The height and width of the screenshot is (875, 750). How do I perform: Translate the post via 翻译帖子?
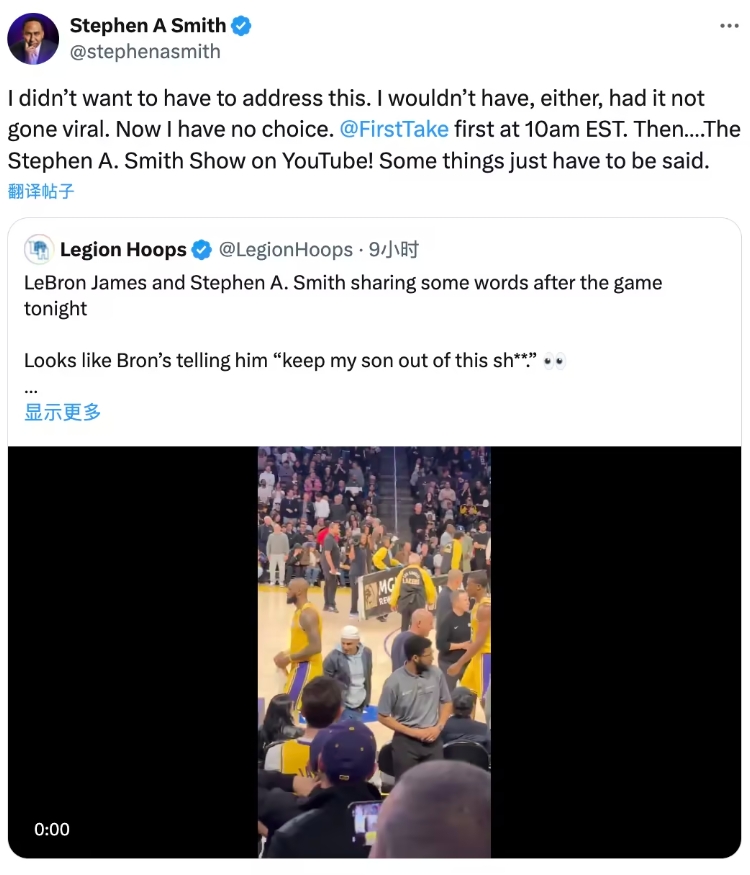click(x=41, y=190)
